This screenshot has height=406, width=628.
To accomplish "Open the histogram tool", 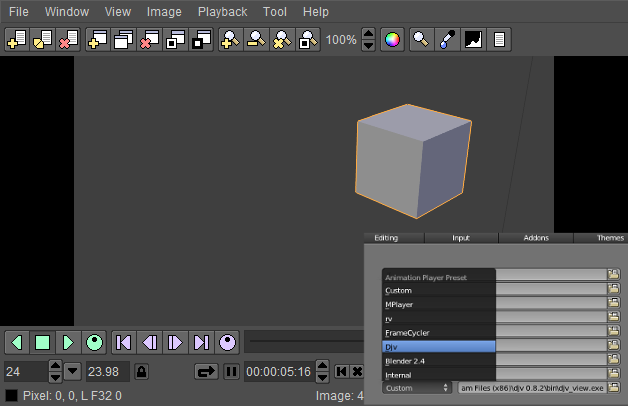I will pos(473,40).
